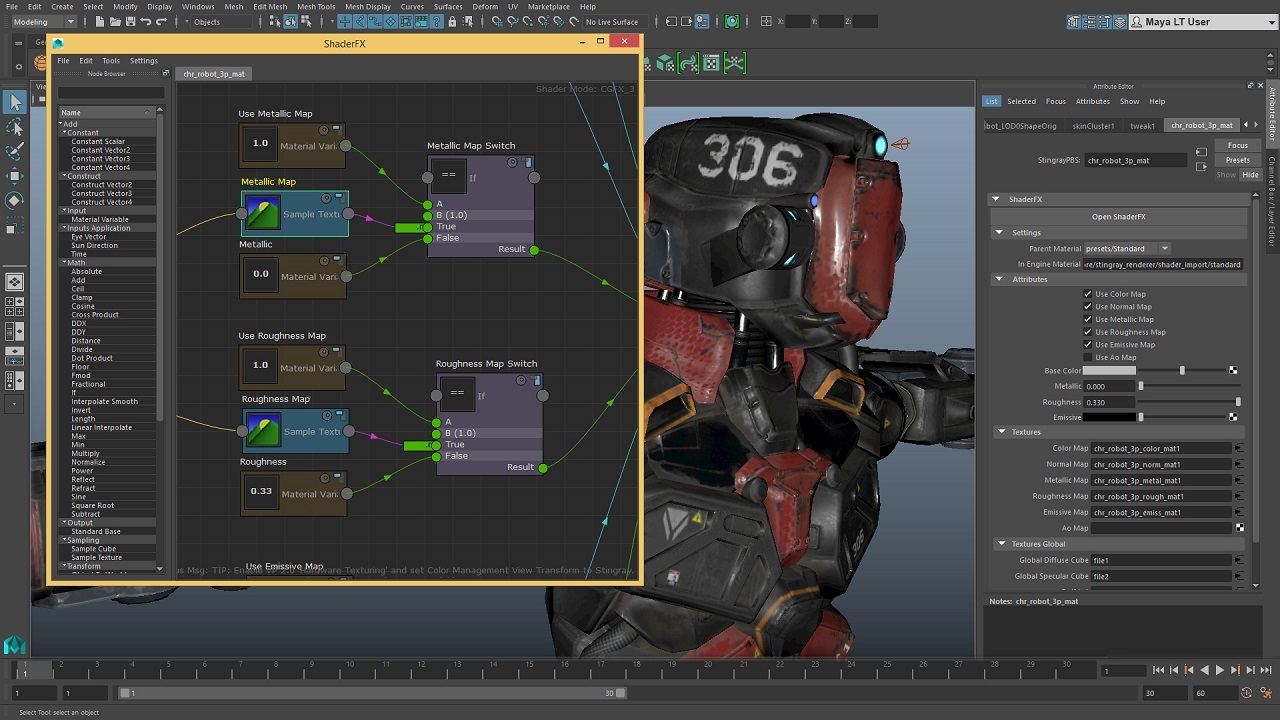The width and height of the screenshot is (1280, 720).
Task: Click the Metallic Map sample texture thumbnail
Action: click(x=263, y=213)
